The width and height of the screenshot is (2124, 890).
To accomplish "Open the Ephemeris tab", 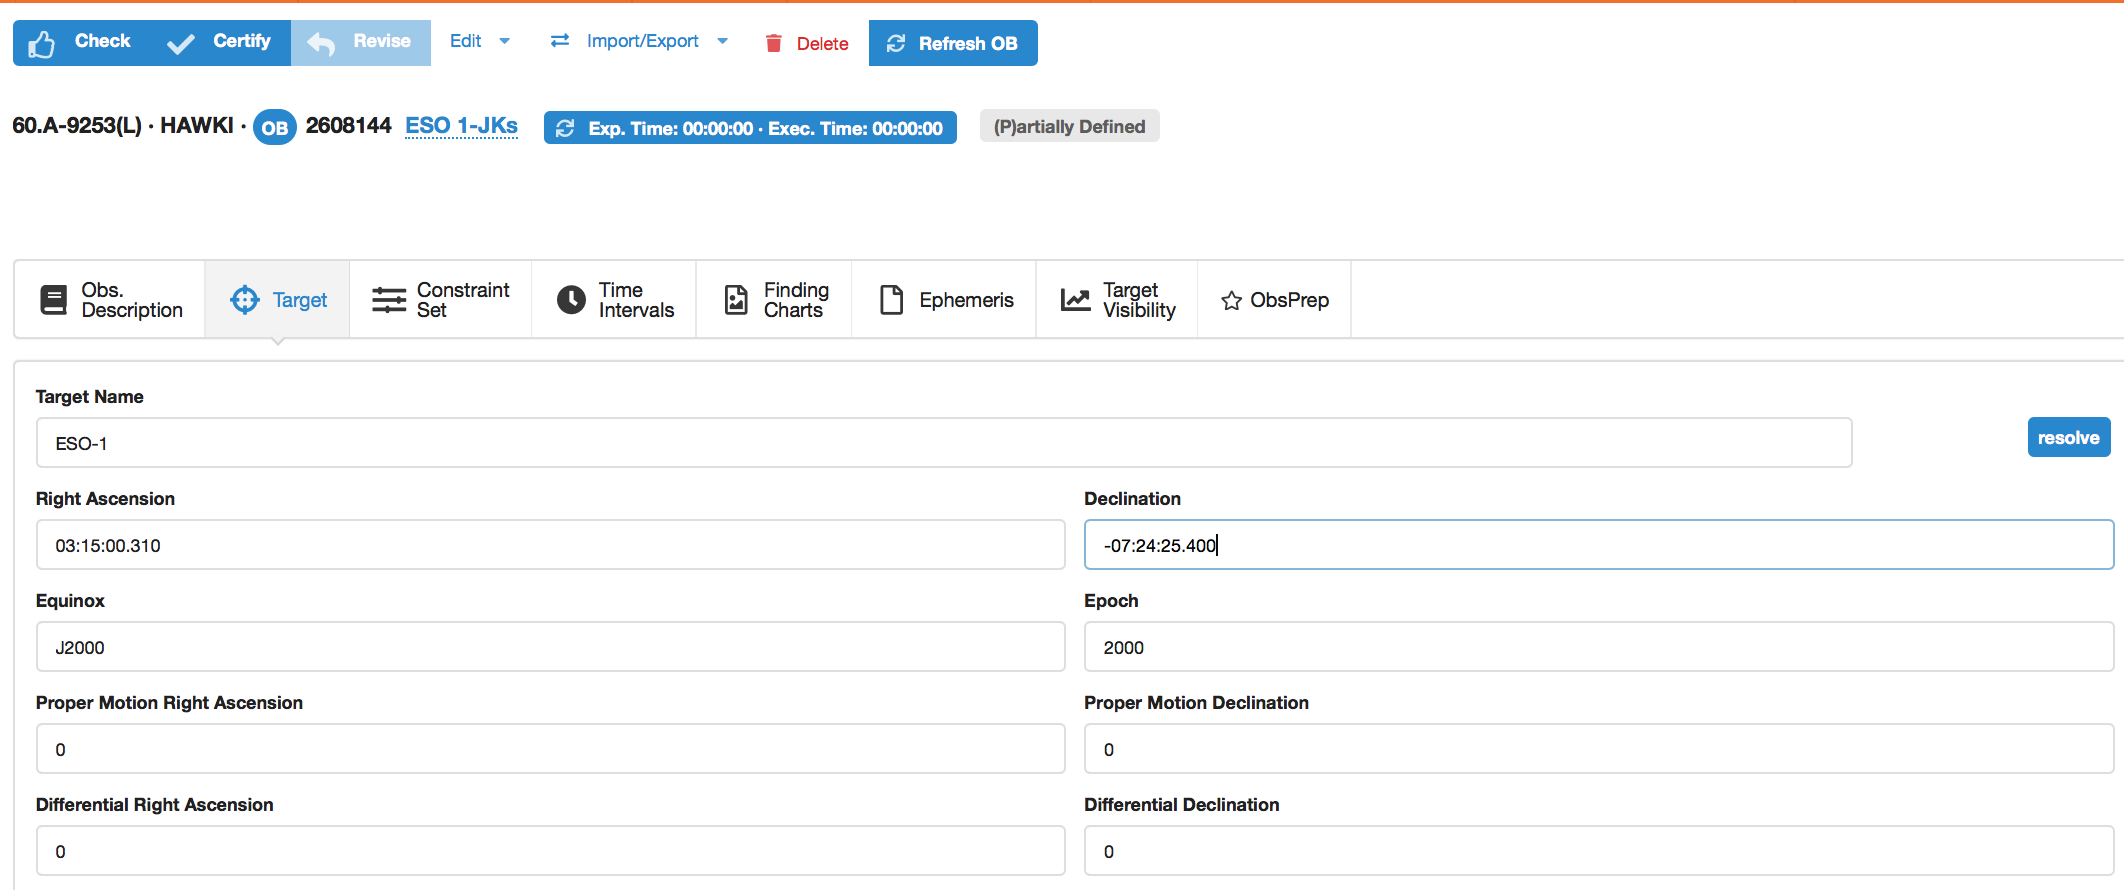I will pyautogui.click(x=946, y=300).
